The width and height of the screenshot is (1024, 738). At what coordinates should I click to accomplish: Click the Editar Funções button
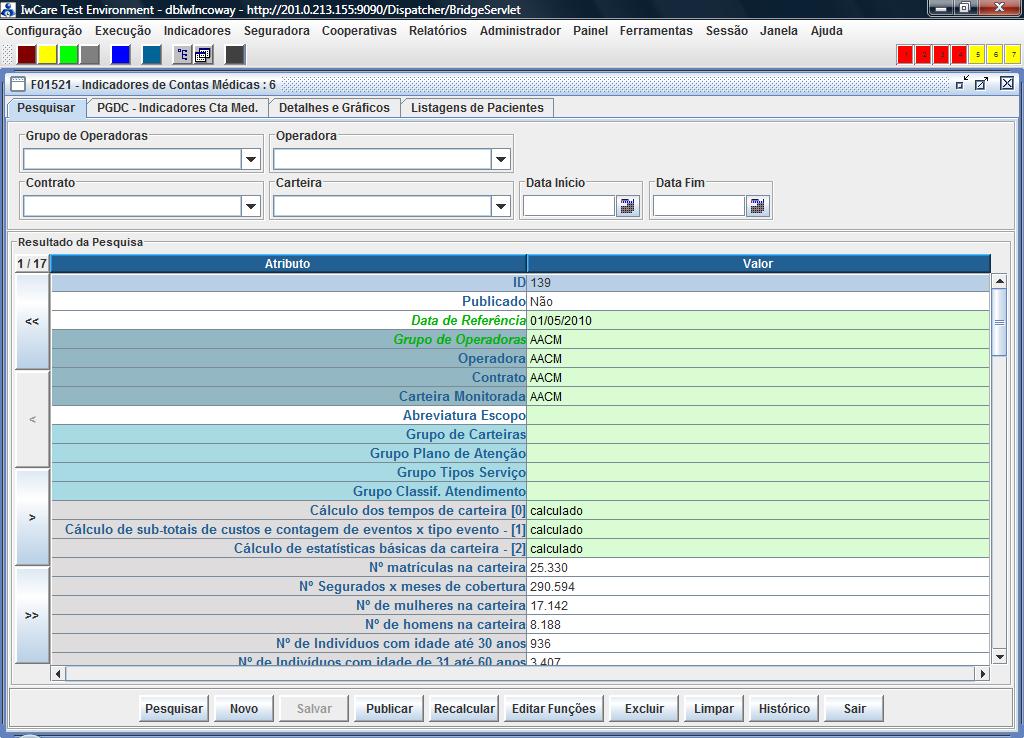tap(553, 708)
